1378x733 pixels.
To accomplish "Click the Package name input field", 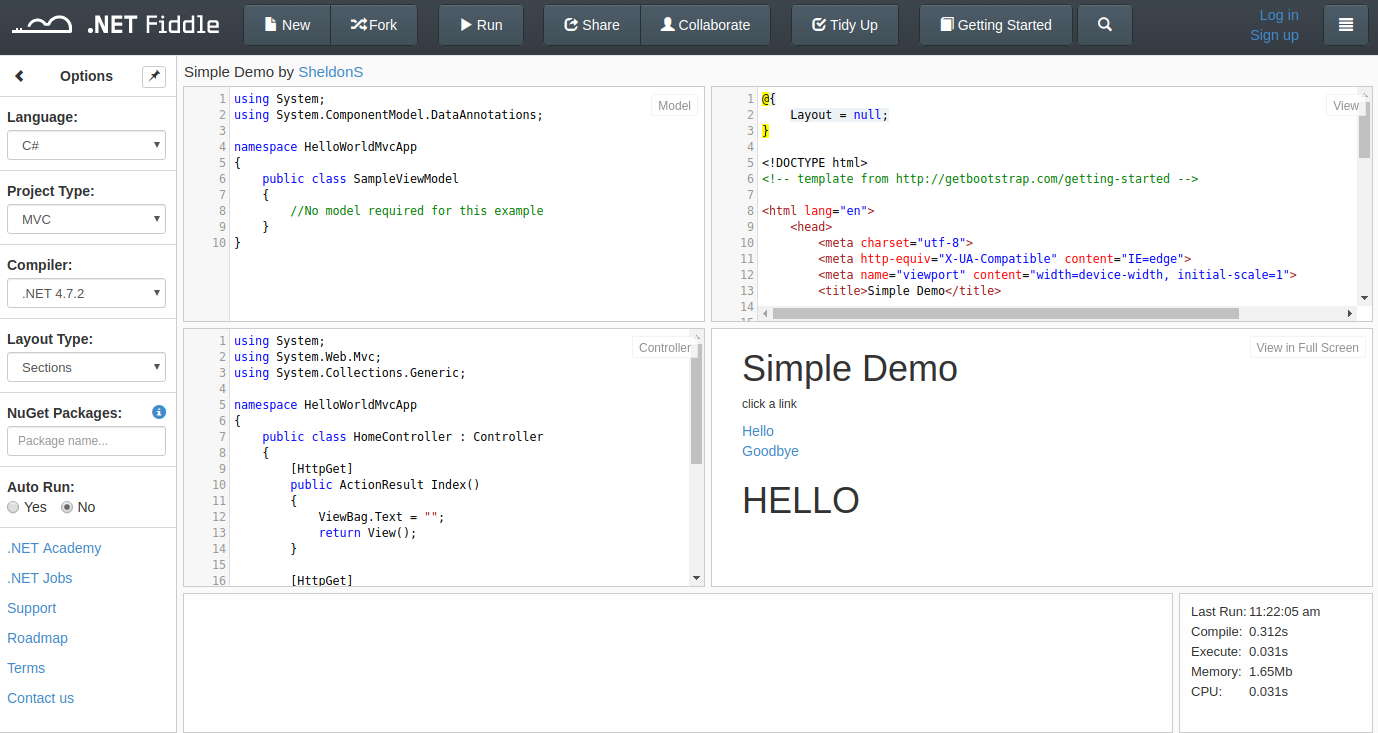I will pos(86,441).
